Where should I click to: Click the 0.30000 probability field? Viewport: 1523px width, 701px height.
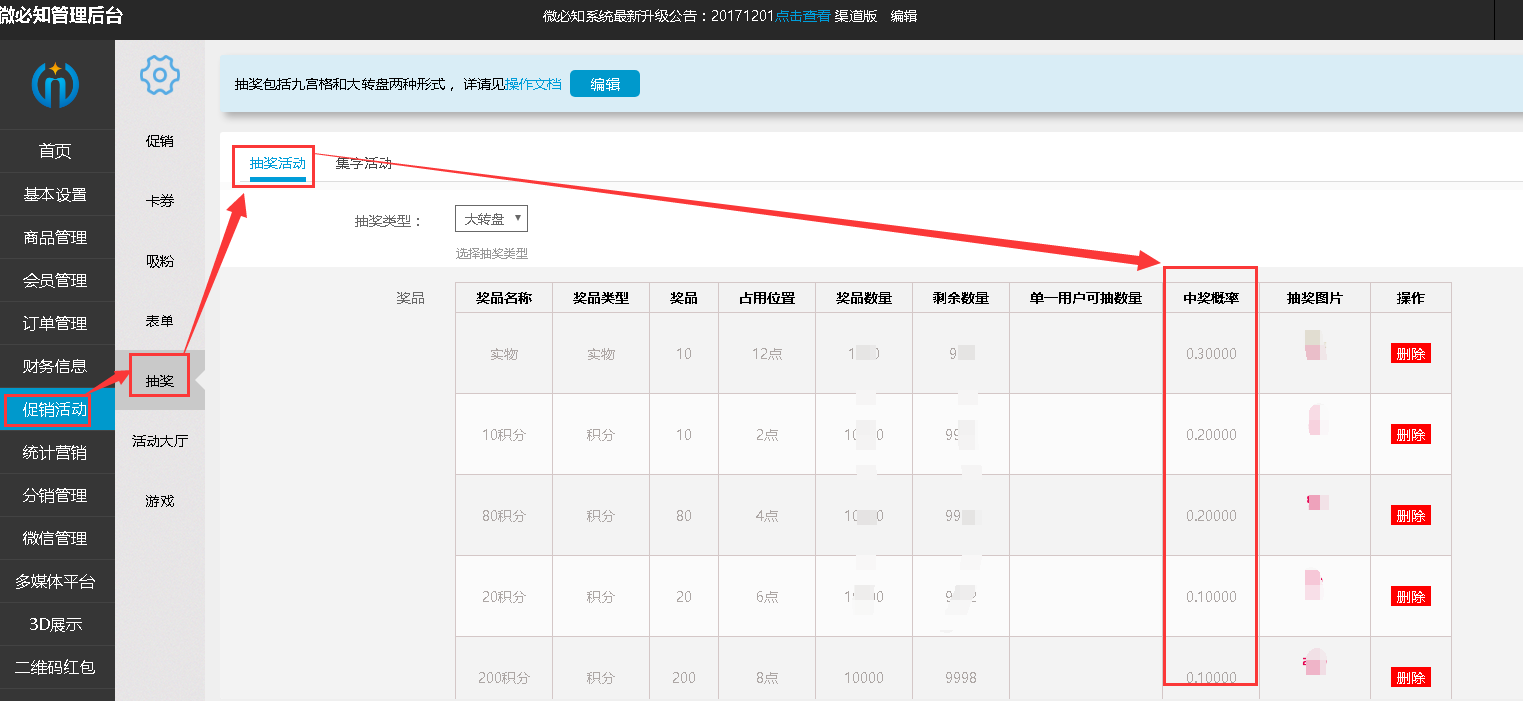1211,354
